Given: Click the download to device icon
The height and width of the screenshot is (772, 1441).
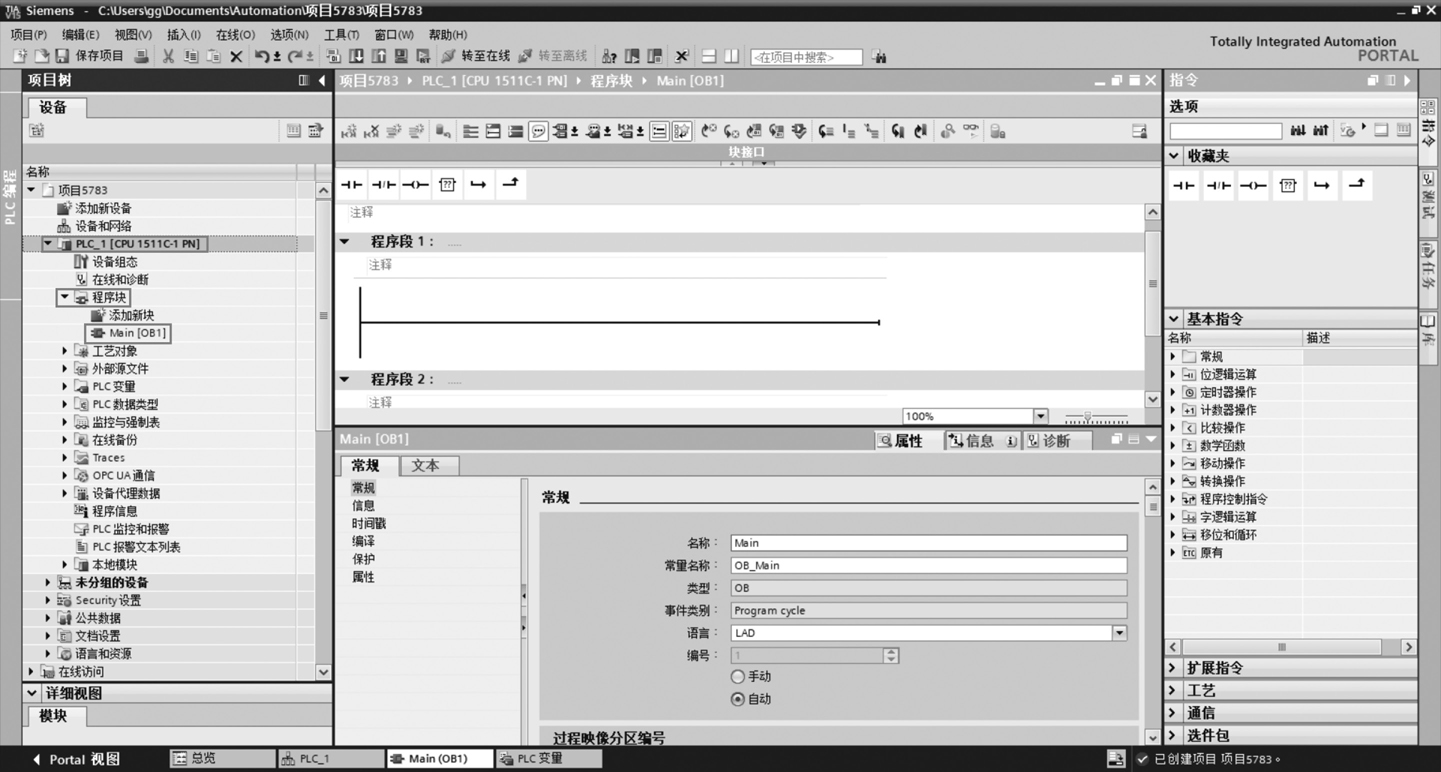Looking at the screenshot, I should point(356,57).
